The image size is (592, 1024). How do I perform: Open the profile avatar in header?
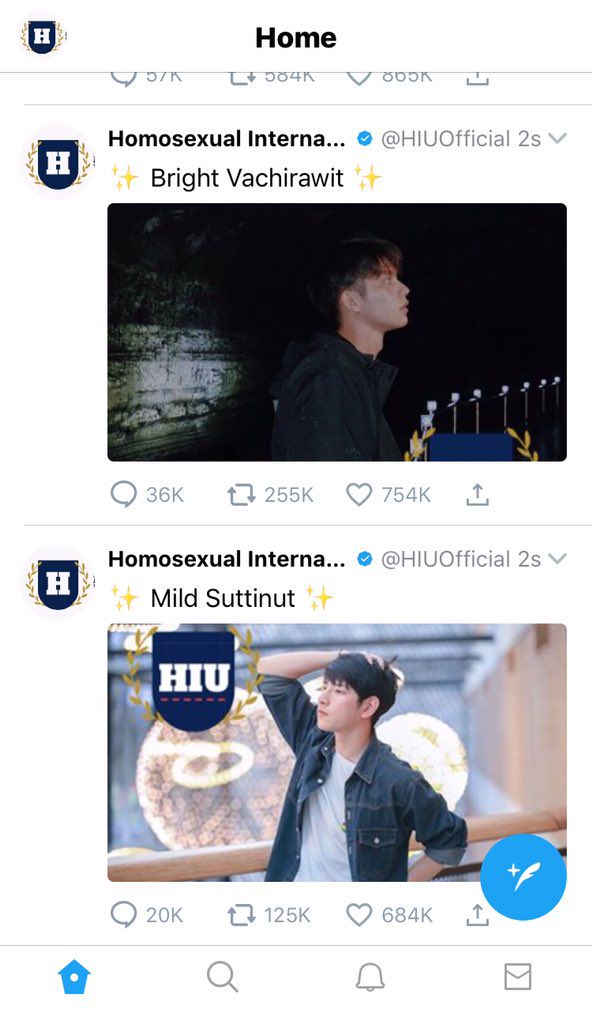point(42,37)
